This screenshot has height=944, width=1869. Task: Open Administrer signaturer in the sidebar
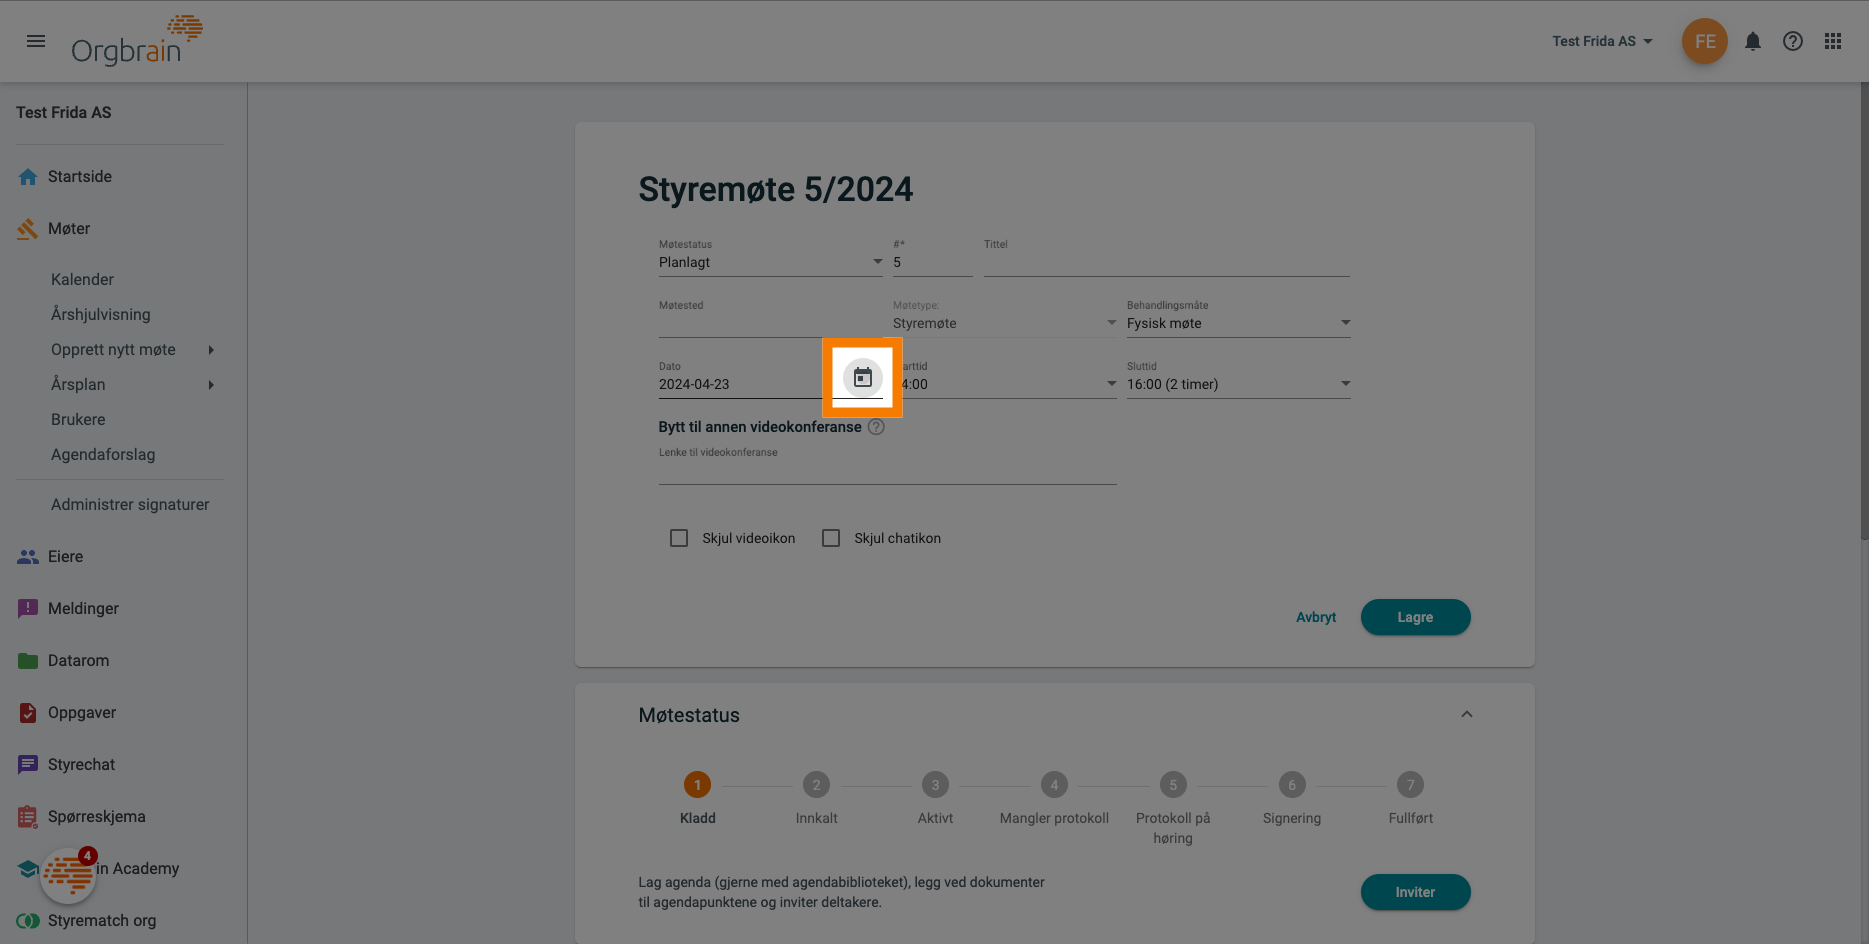130,505
